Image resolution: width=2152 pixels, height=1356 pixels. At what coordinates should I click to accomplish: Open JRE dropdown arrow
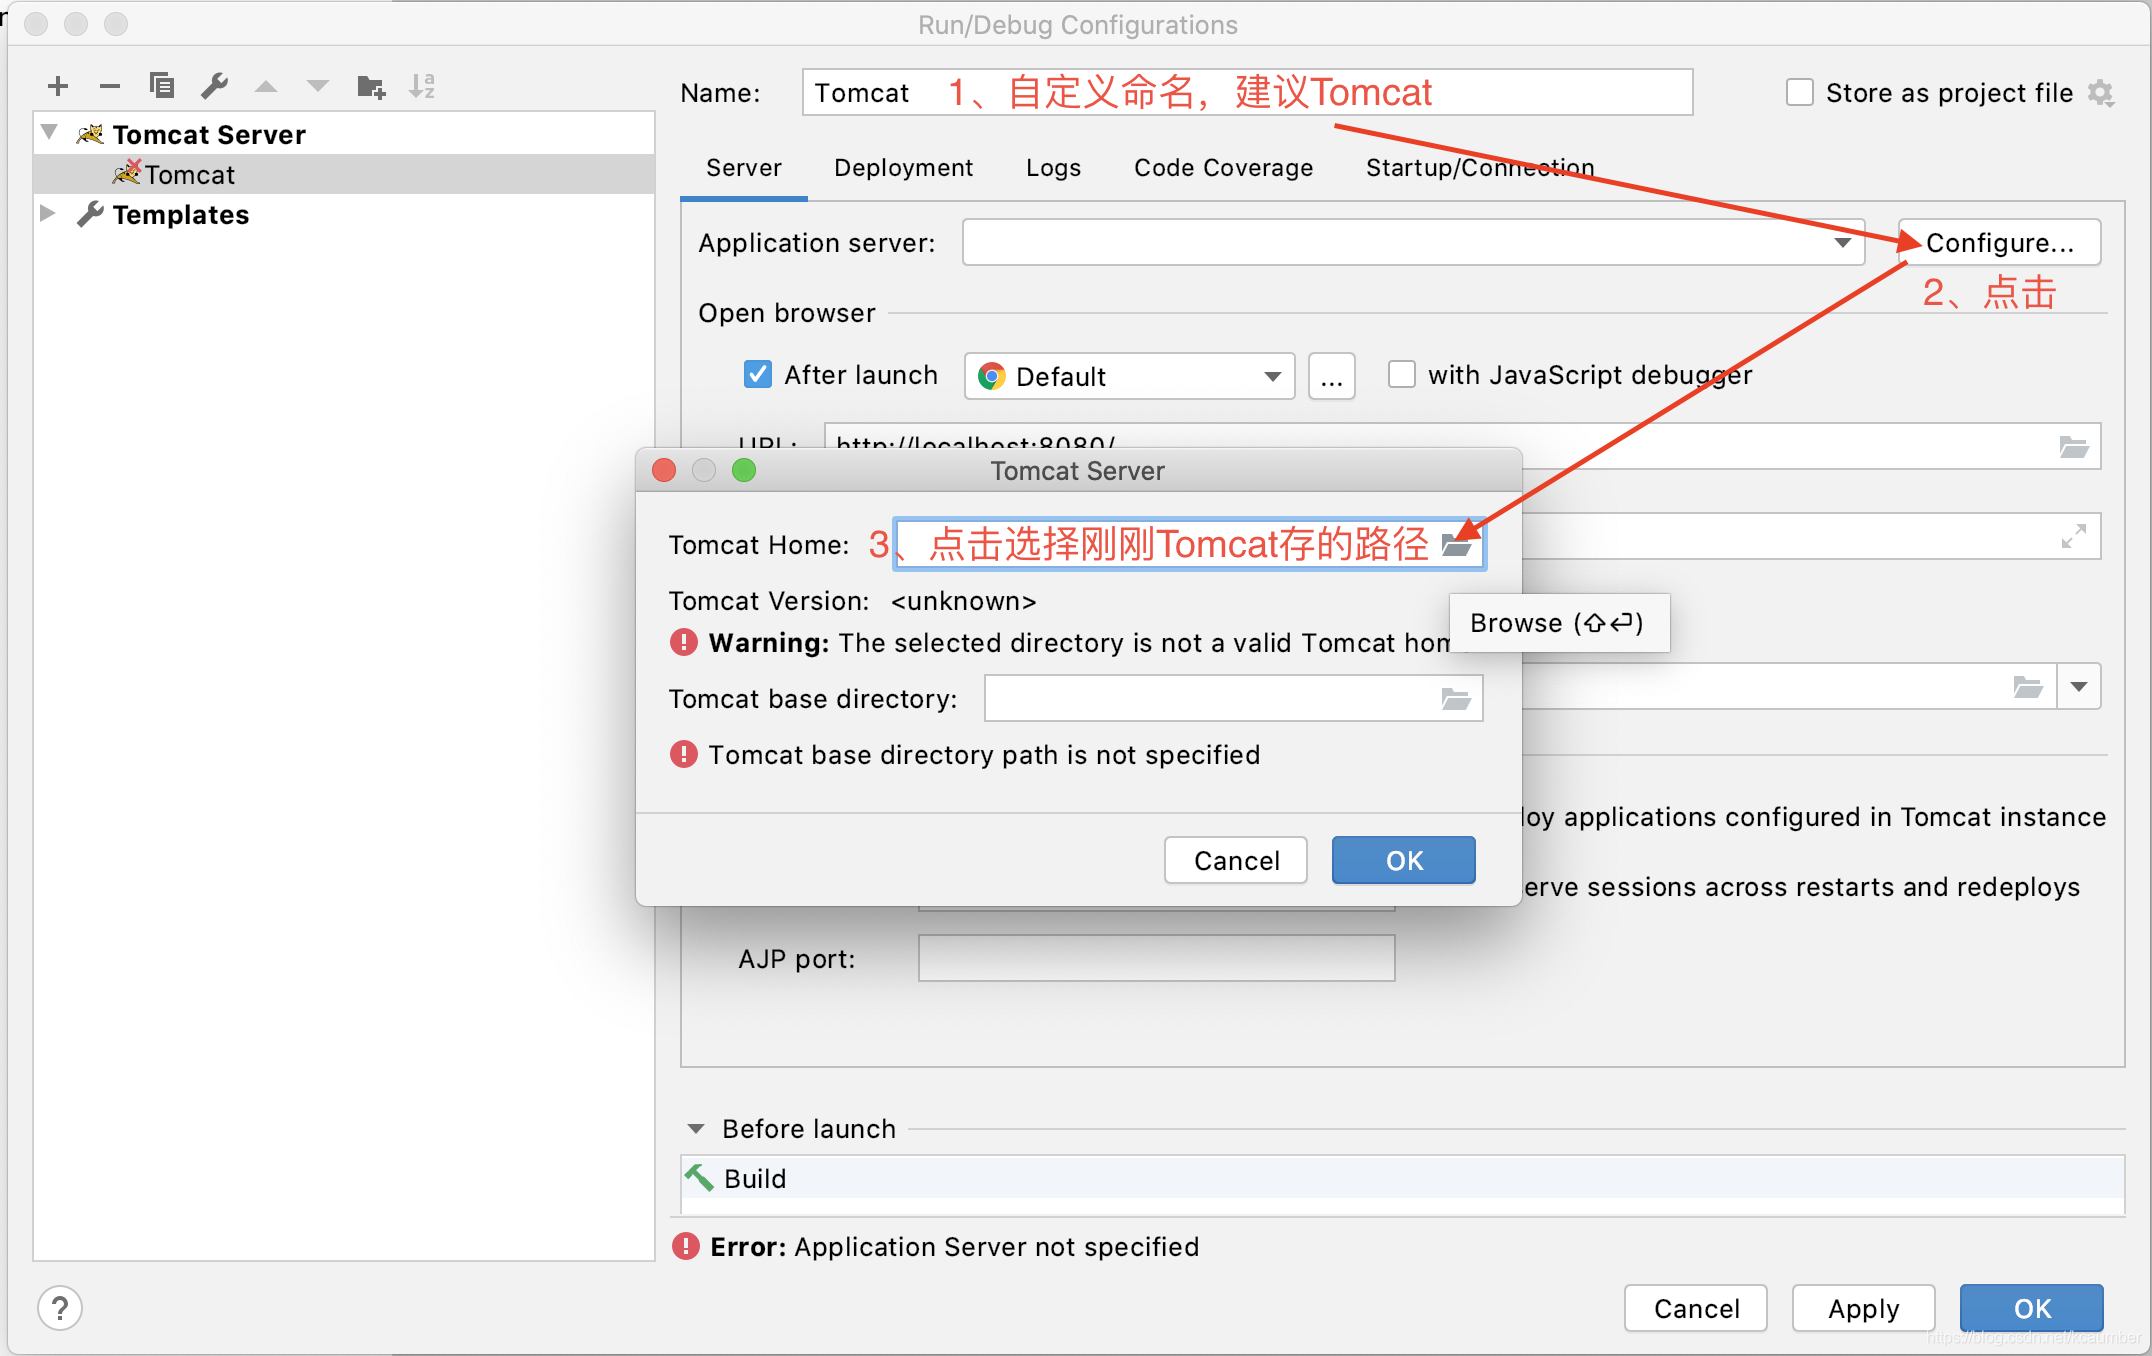(x=2079, y=687)
